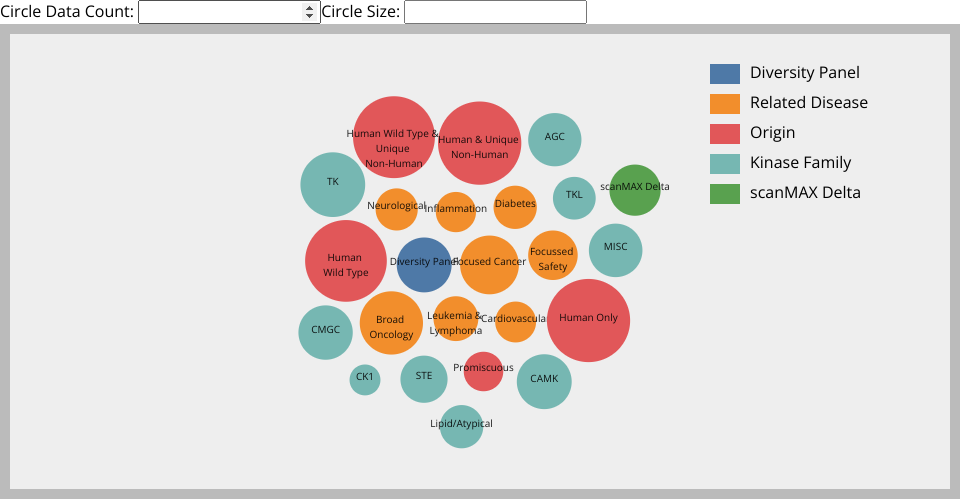Click the orange Related Disease legend swatch

point(725,103)
